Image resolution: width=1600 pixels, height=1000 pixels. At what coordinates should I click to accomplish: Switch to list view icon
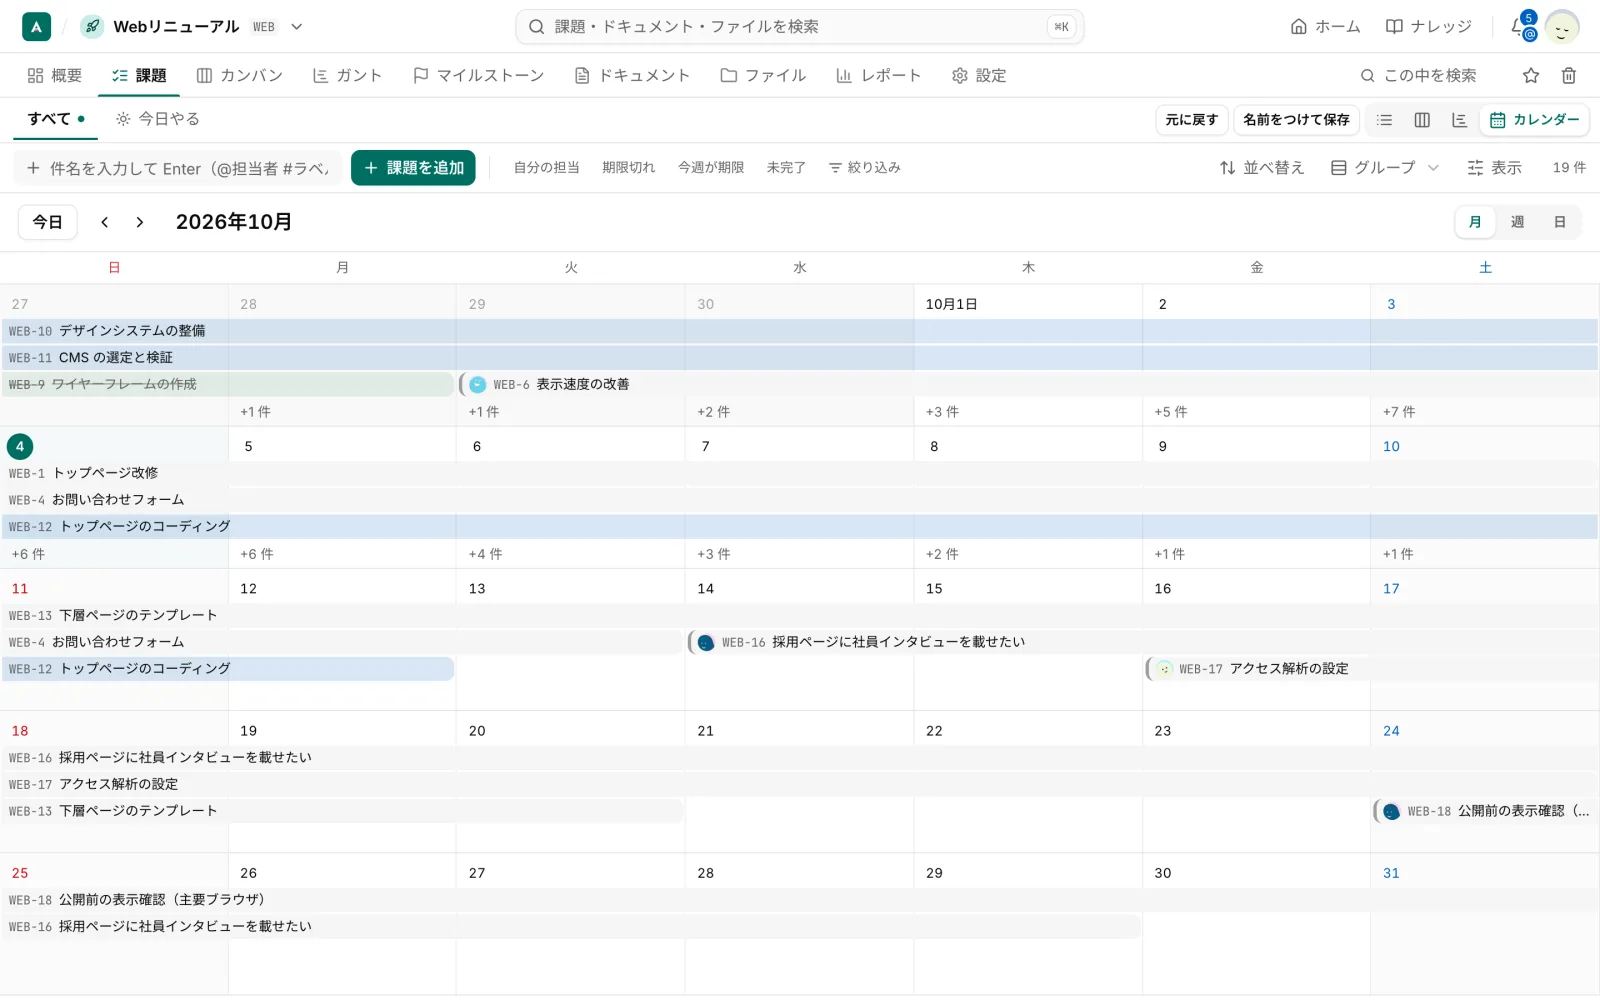coord(1384,120)
